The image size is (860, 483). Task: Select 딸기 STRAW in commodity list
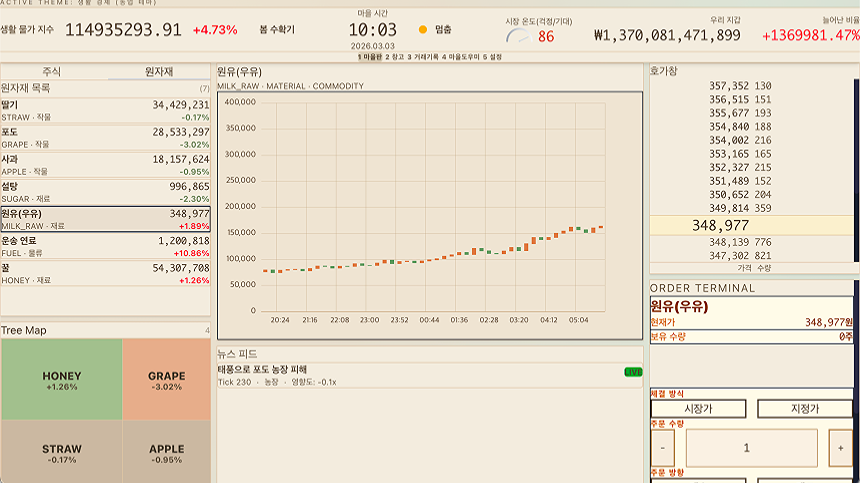[x=105, y=110]
